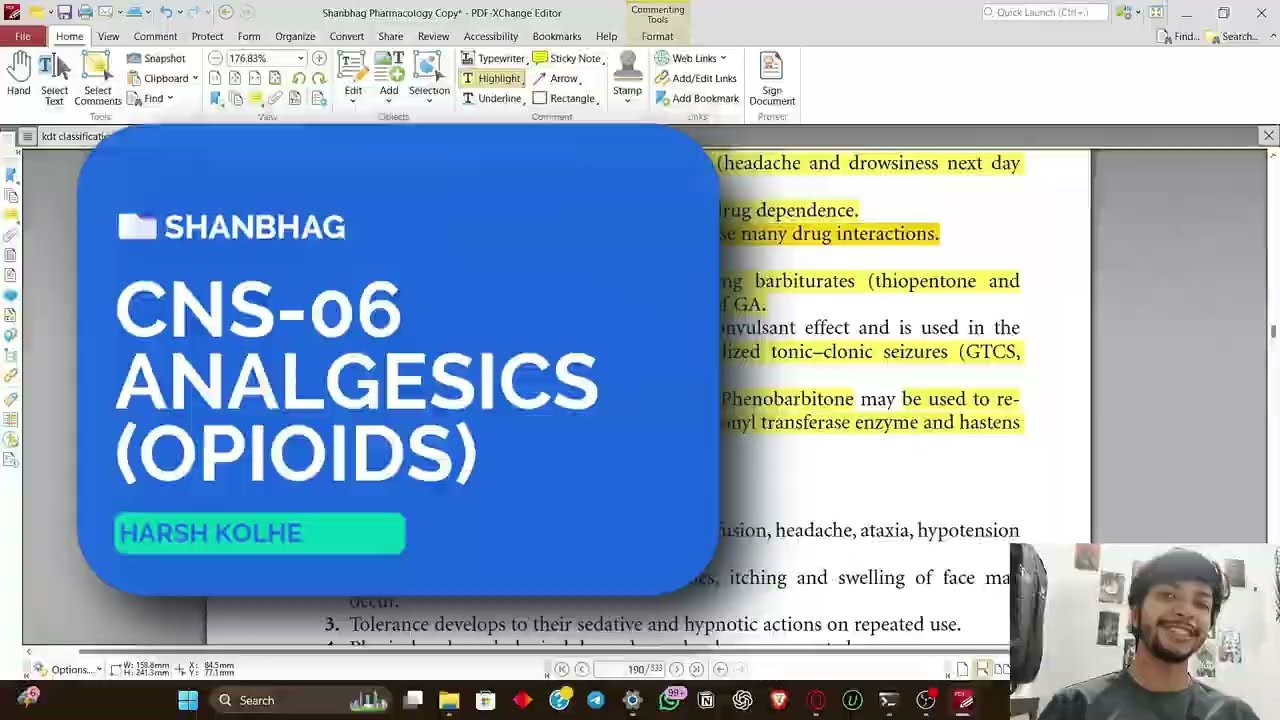Select the Arrow drawing tool
The height and width of the screenshot is (720, 1280).
tap(556, 78)
